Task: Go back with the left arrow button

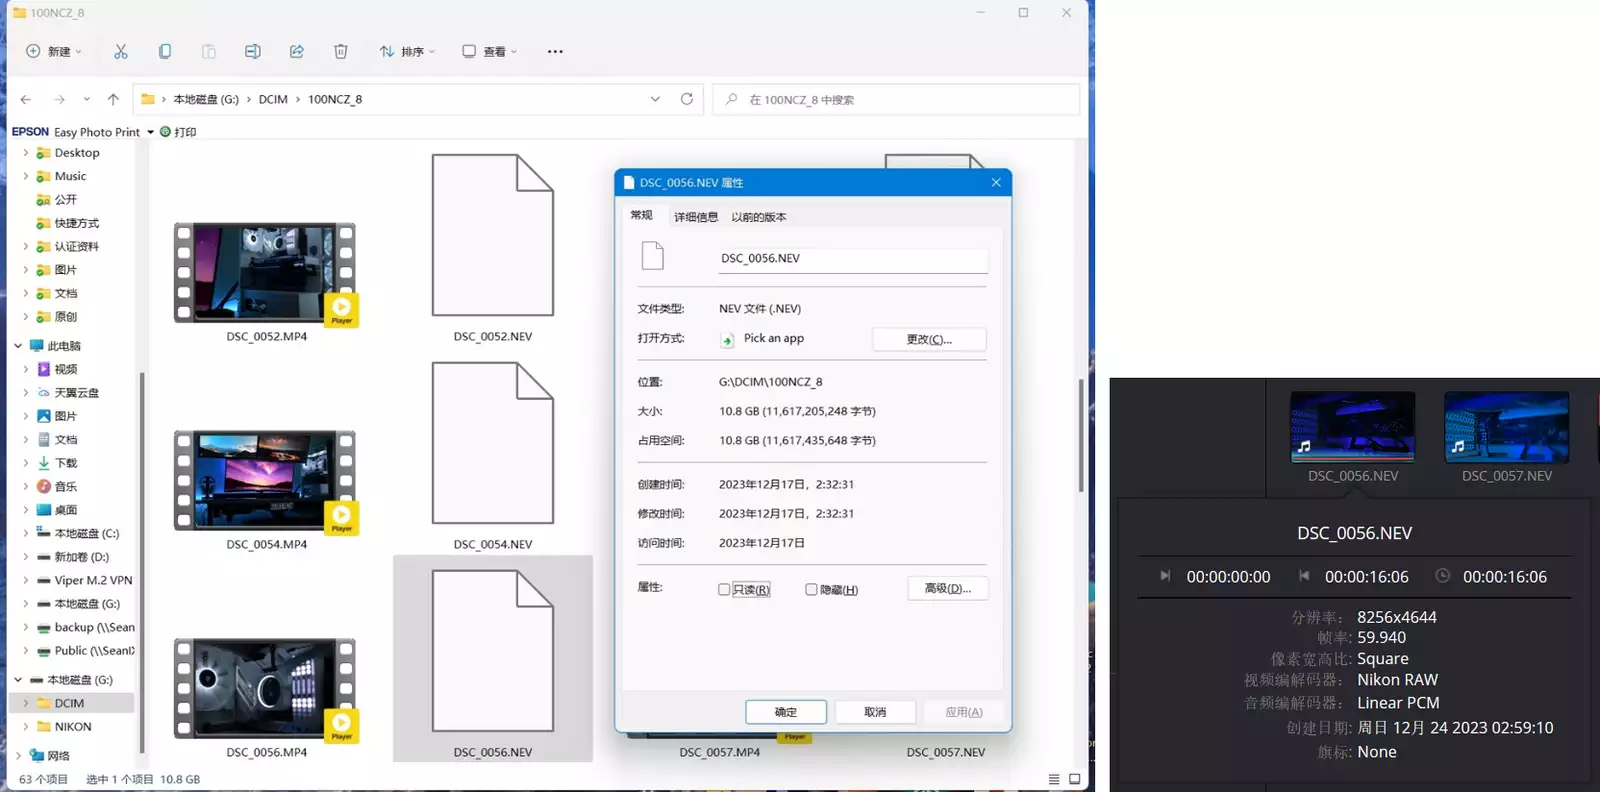Action: 26,99
